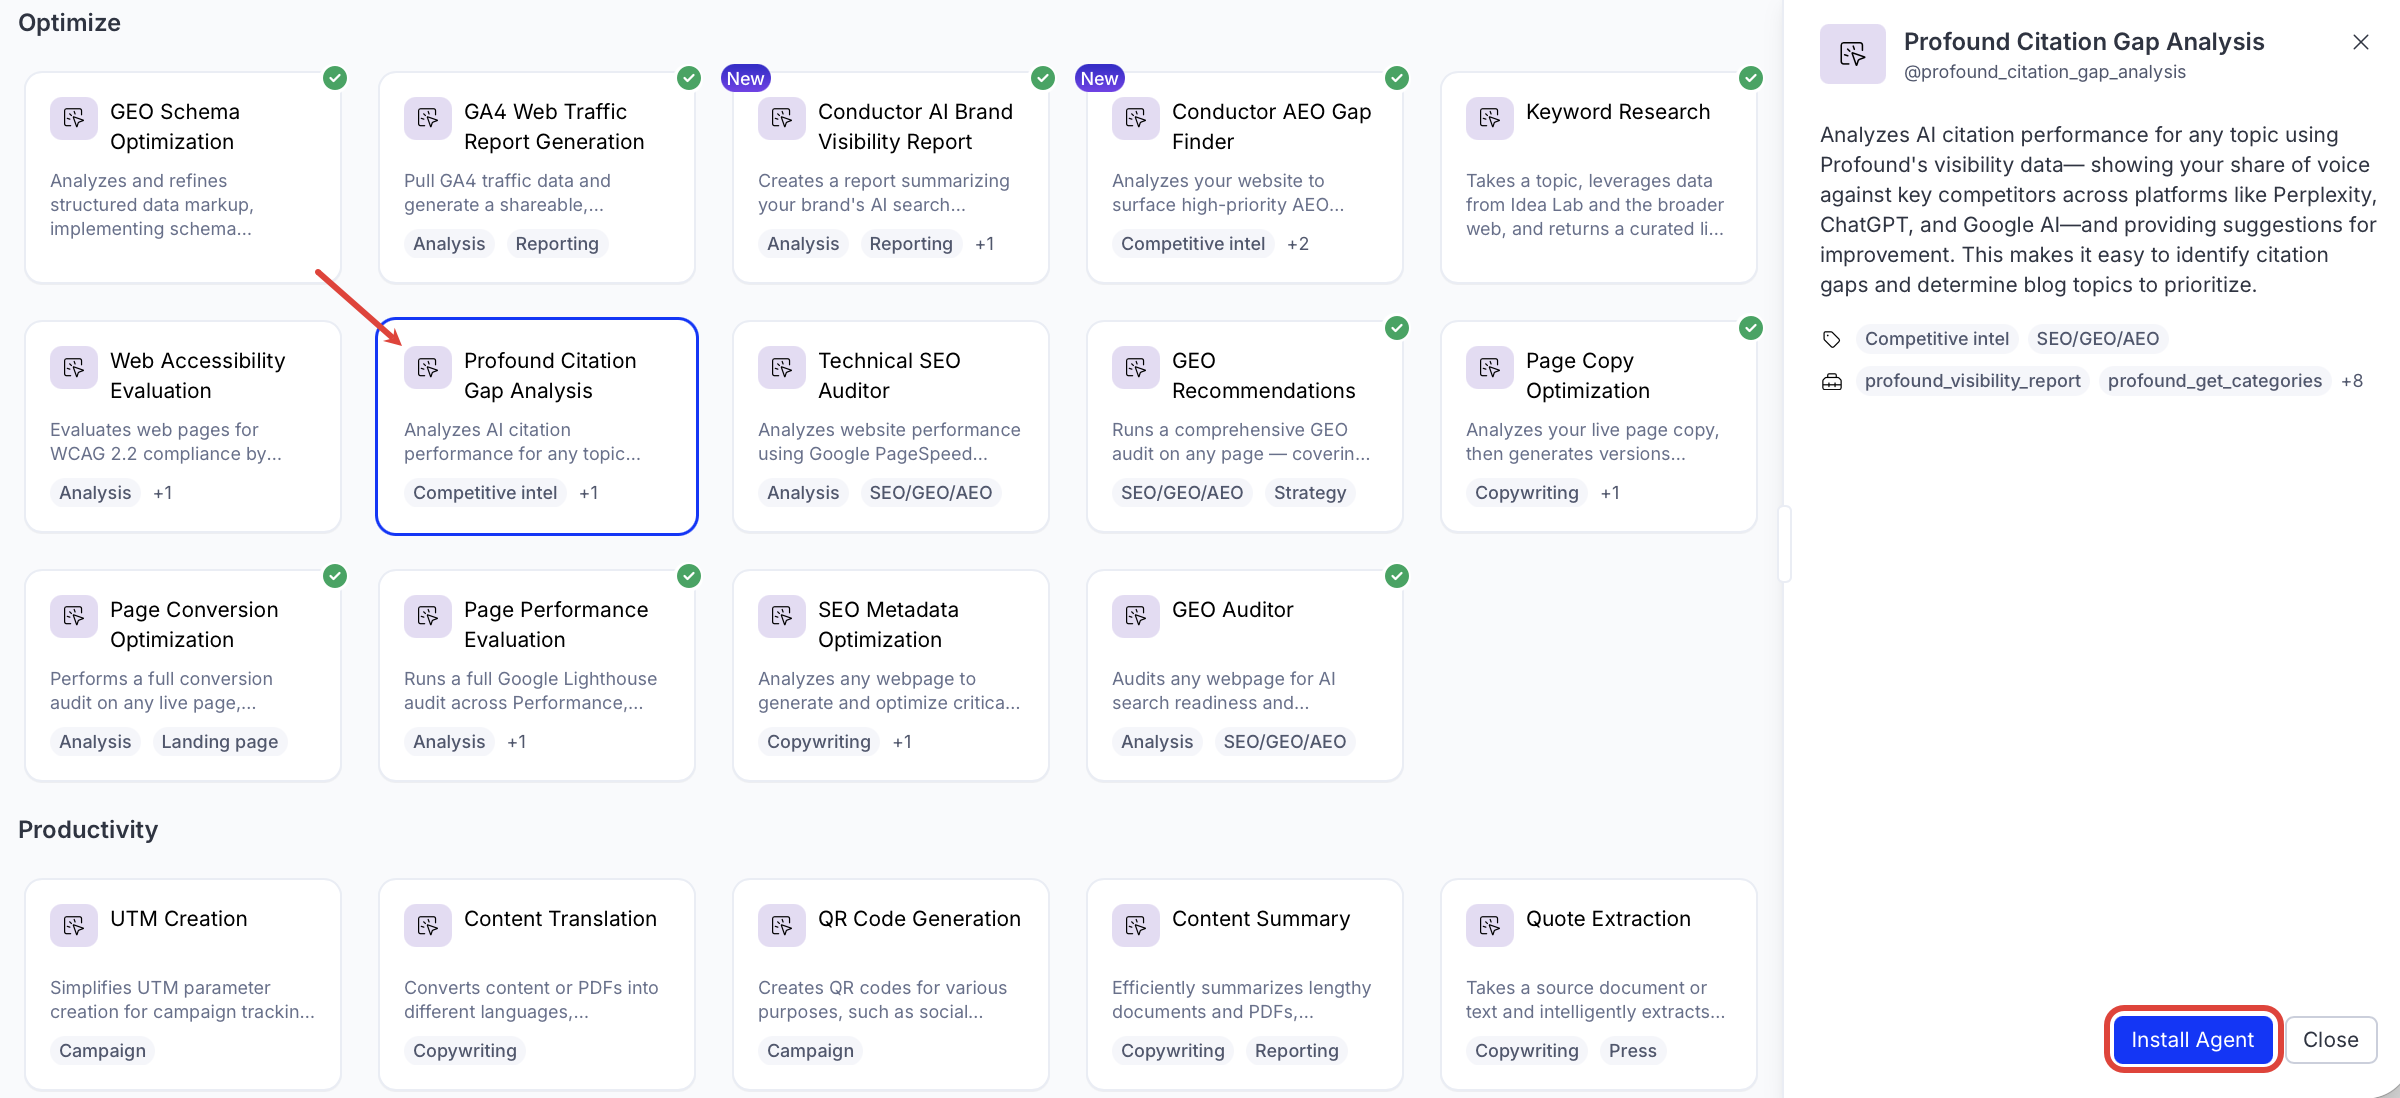Click the green installed checkmark on GEO Schema Optimization
The width and height of the screenshot is (2400, 1098).
click(x=335, y=78)
